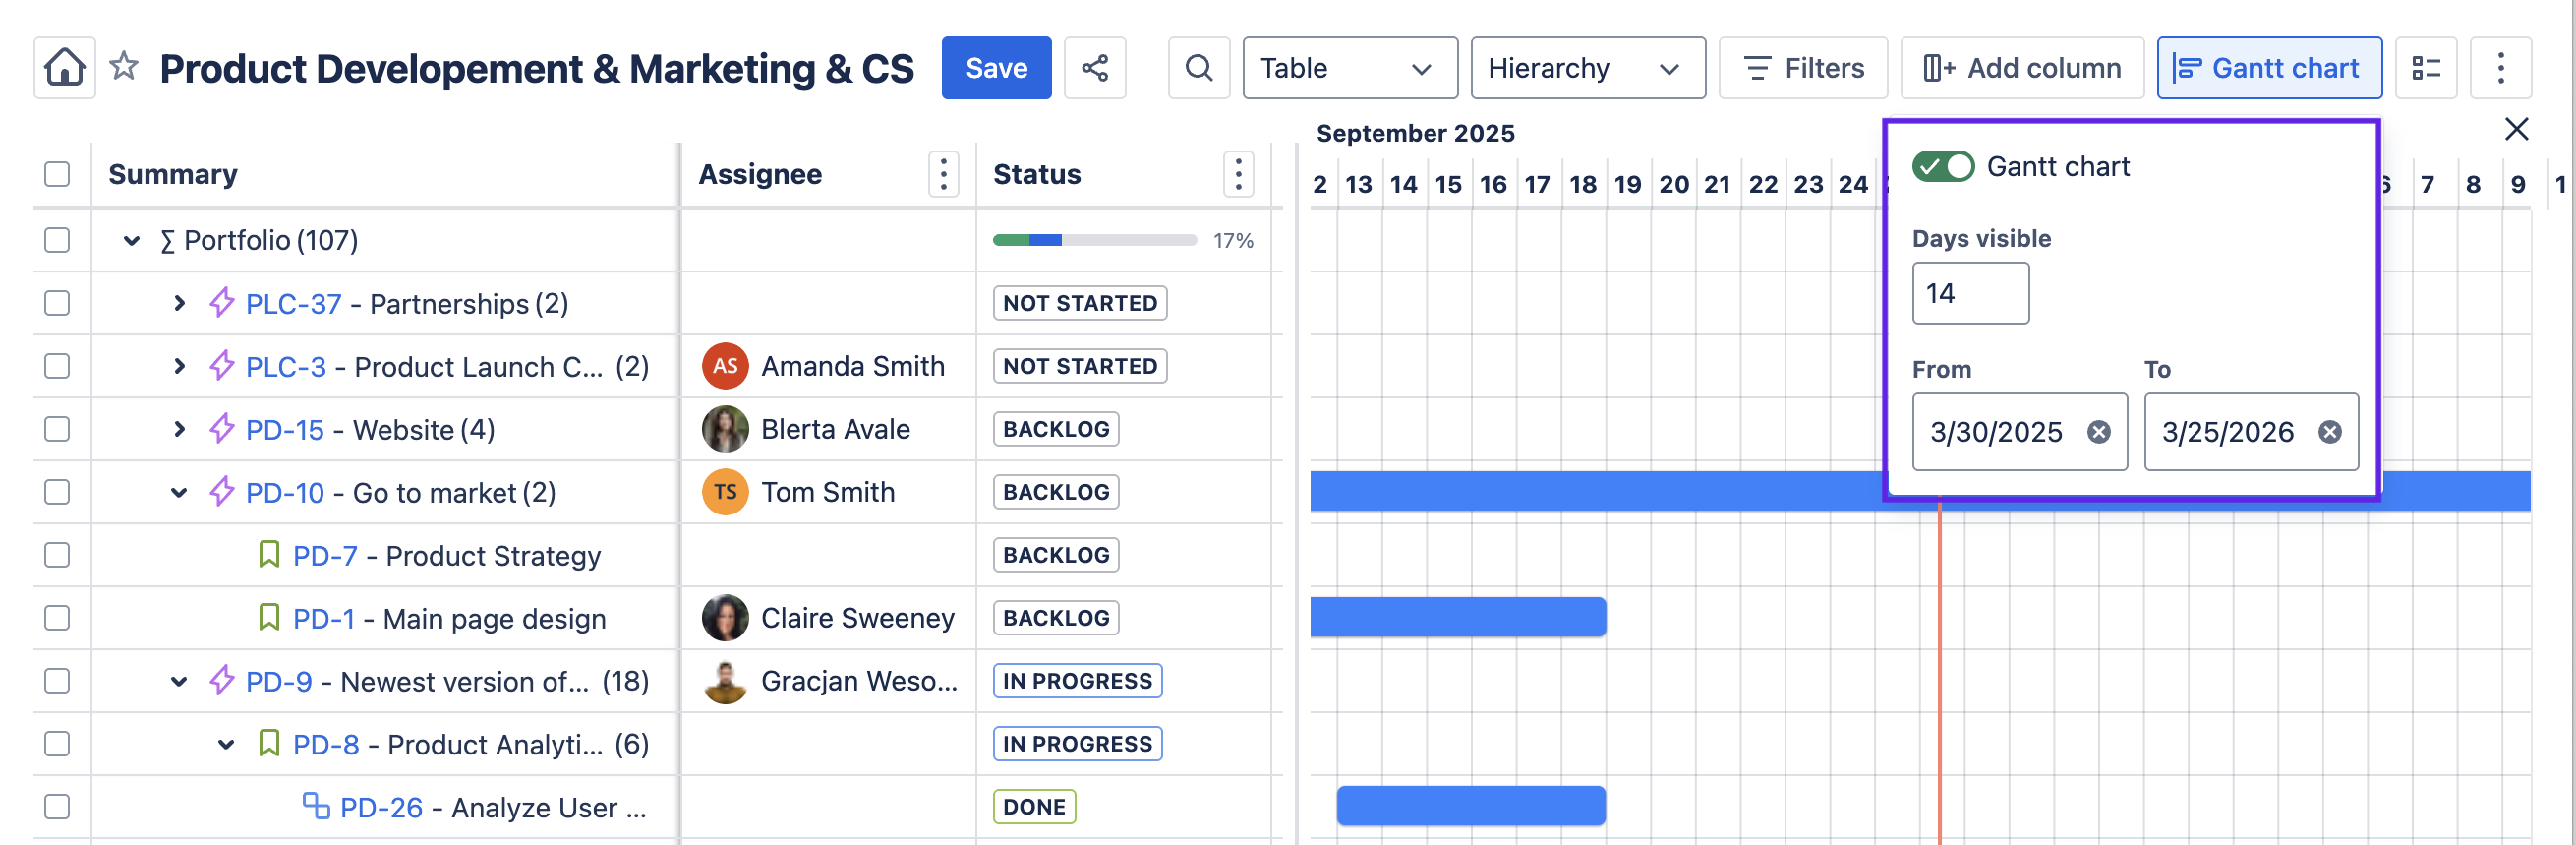Click the search magnifier icon
This screenshot has height=845, width=2576.
(1198, 68)
